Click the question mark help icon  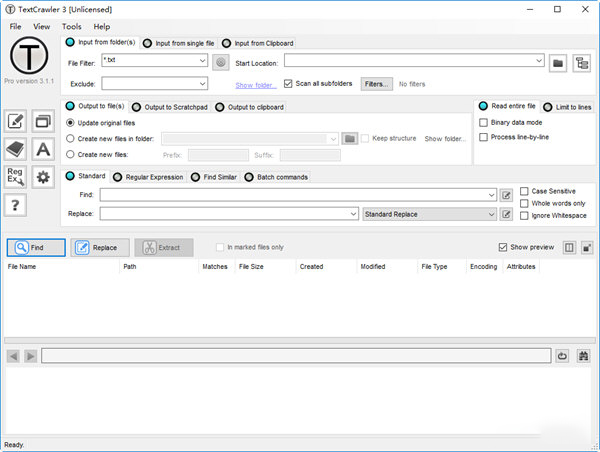16,205
